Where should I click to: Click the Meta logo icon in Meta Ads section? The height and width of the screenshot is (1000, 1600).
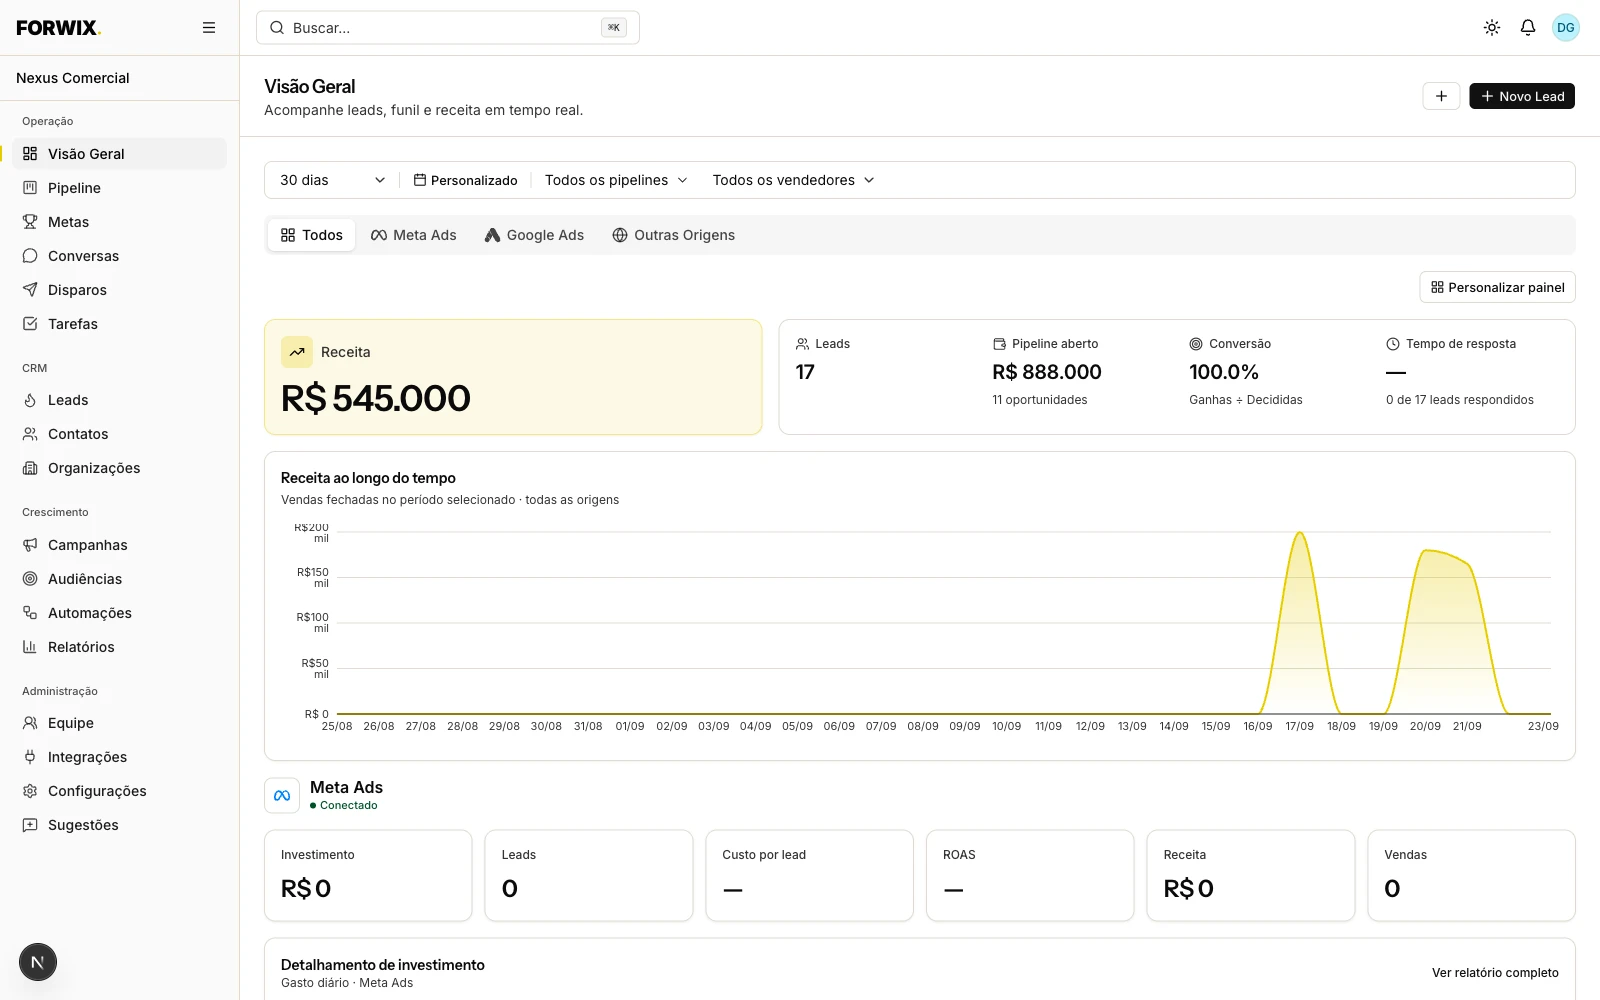[x=282, y=796]
